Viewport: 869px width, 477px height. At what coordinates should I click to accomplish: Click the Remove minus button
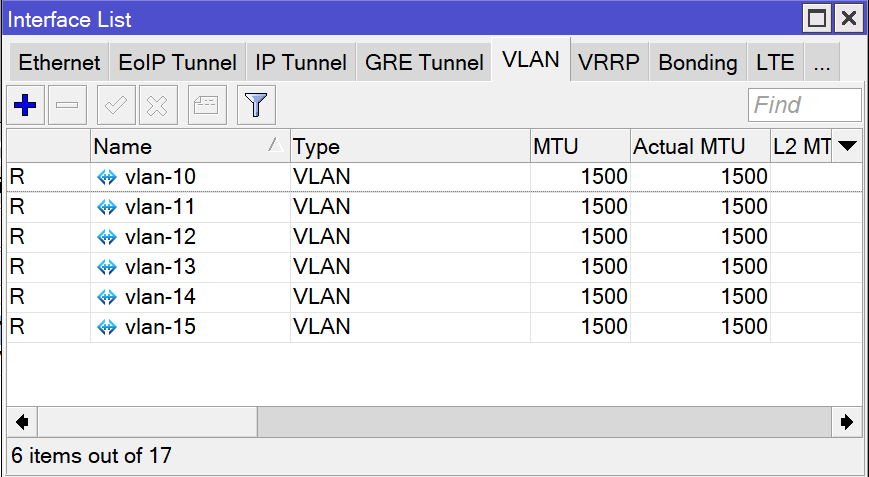click(67, 105)
